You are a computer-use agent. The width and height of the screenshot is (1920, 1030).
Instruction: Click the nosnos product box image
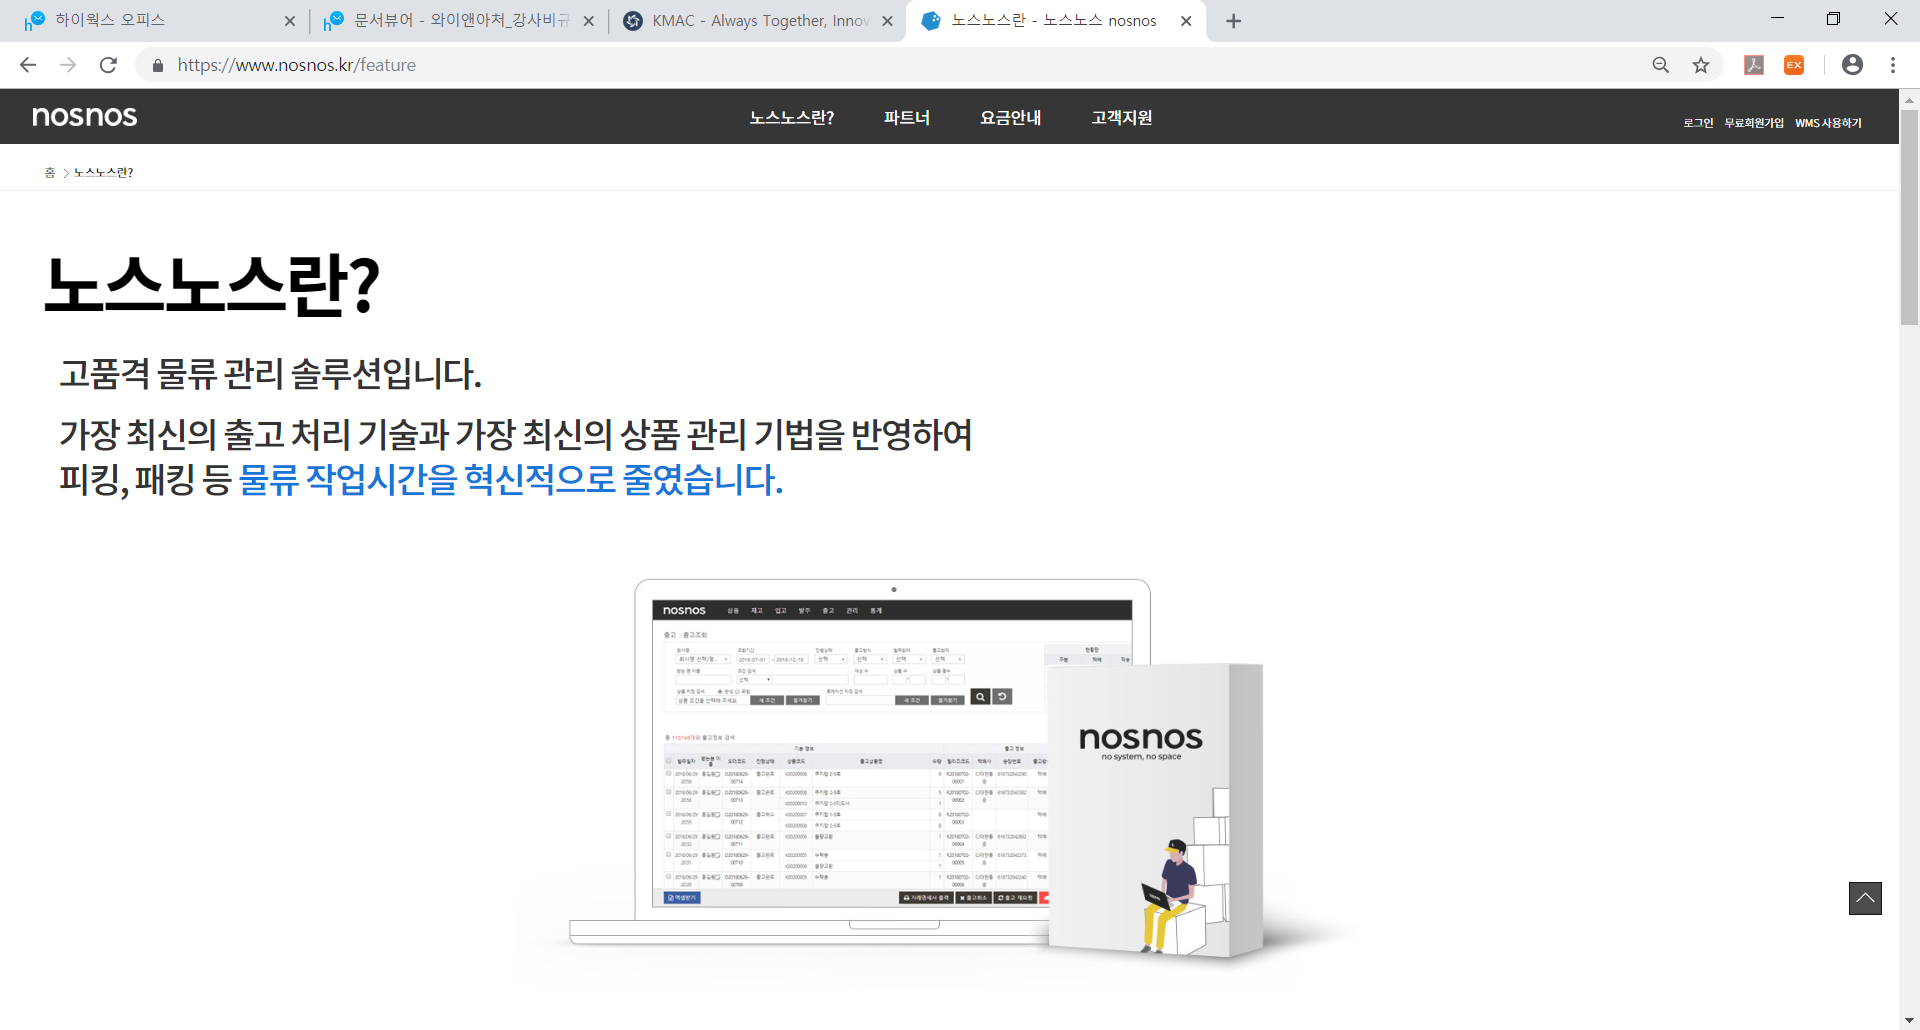pos(1155,810)
